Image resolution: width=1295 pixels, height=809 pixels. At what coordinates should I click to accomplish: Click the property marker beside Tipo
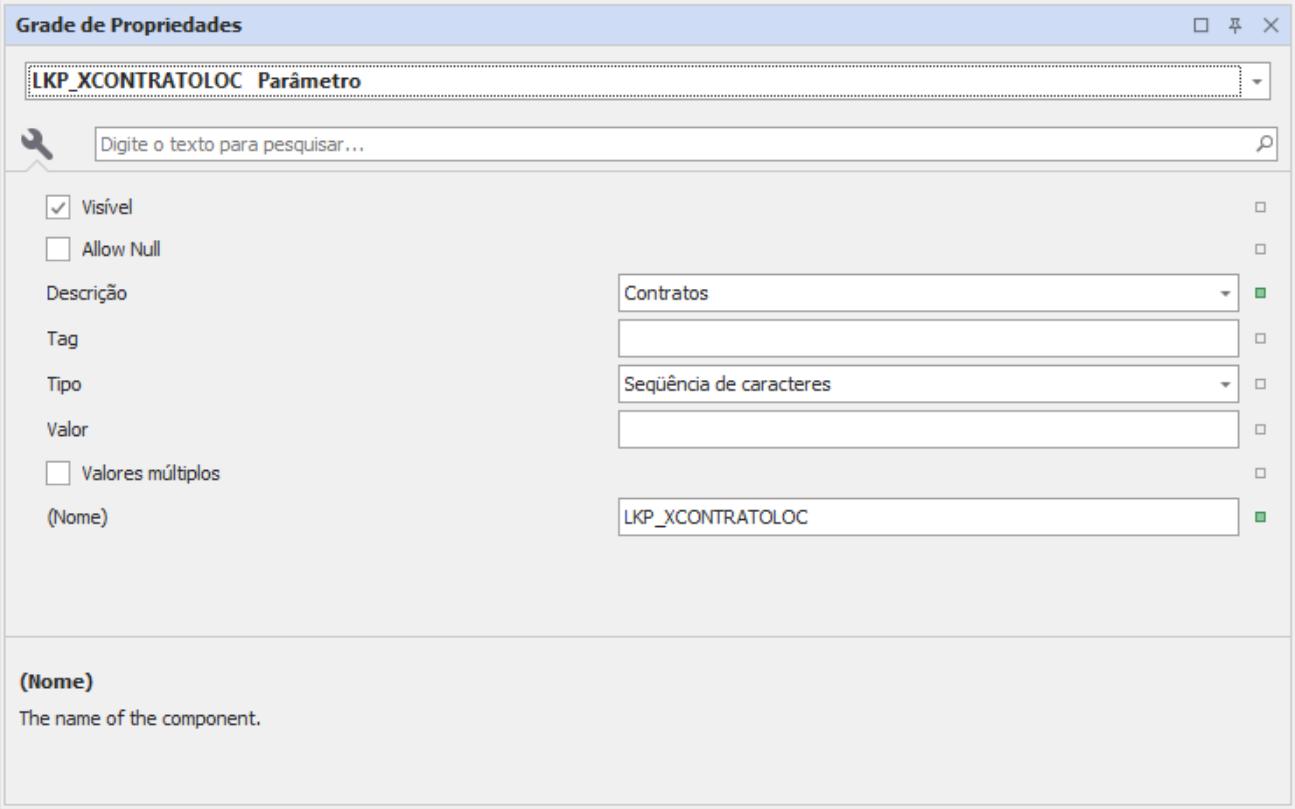[x=1260, y=384]
